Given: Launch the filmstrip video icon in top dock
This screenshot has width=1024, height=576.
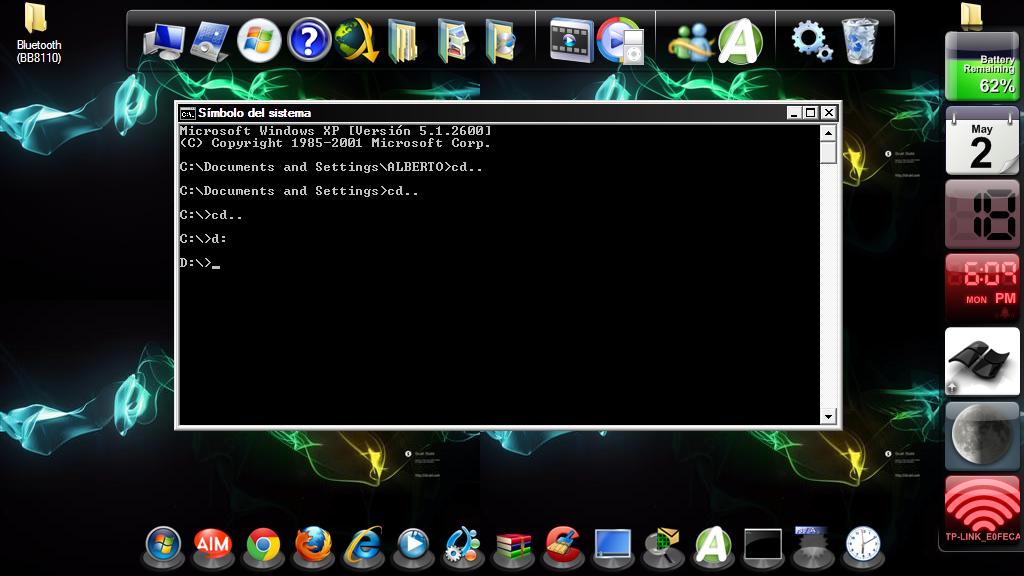Looking at the screenshot, I should [x=571, y=40].
